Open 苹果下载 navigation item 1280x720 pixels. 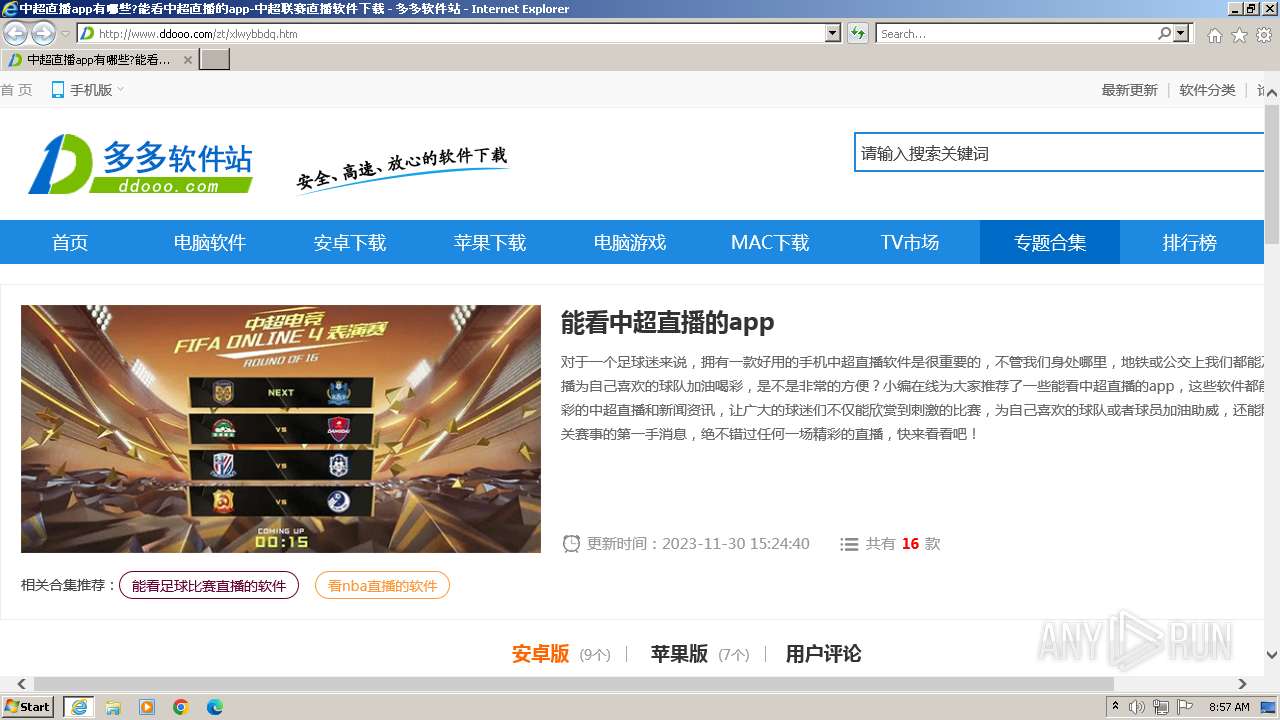[x=490, y=242]
